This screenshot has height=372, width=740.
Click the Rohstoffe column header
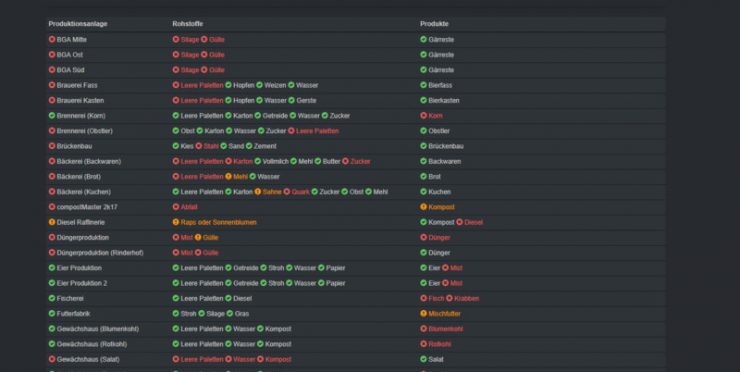[x=188, y=24]
